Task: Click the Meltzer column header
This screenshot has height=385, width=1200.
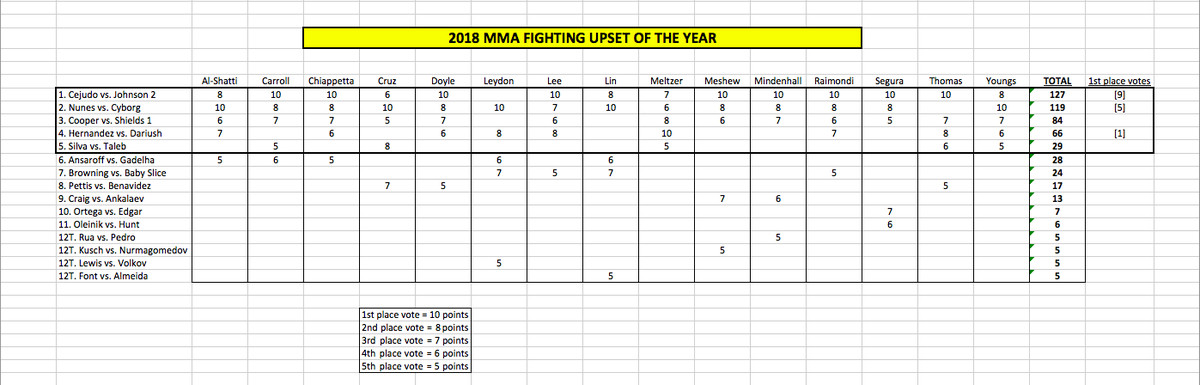Action: point(666,80)
